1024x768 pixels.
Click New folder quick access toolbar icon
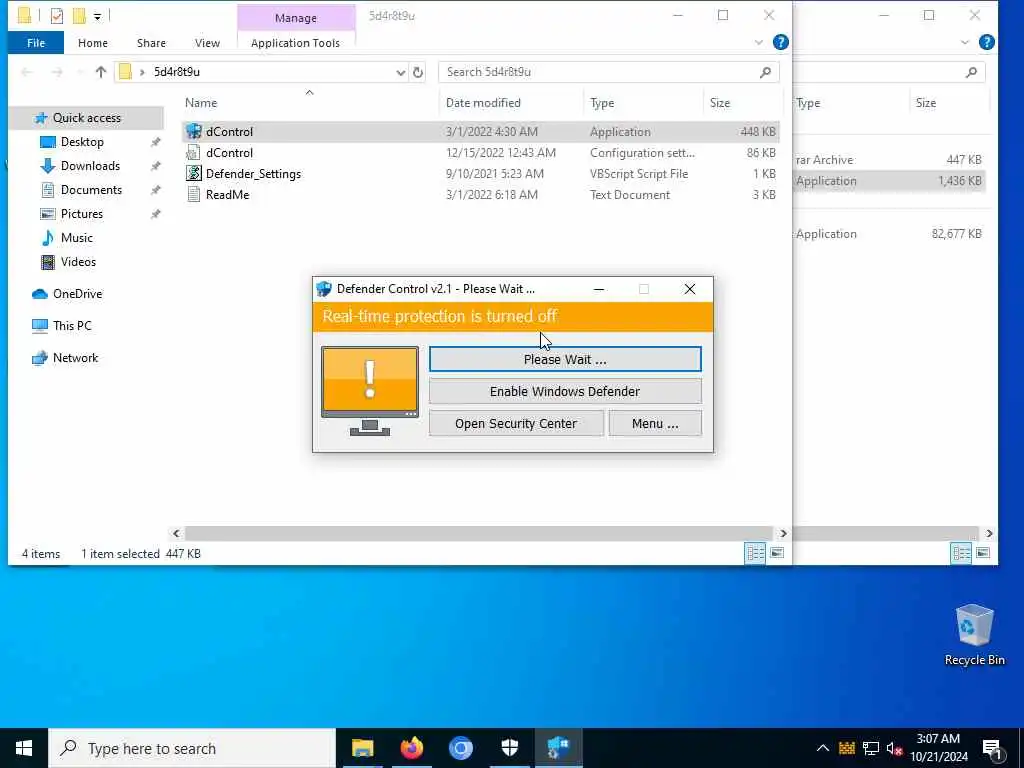coord(79,16)
